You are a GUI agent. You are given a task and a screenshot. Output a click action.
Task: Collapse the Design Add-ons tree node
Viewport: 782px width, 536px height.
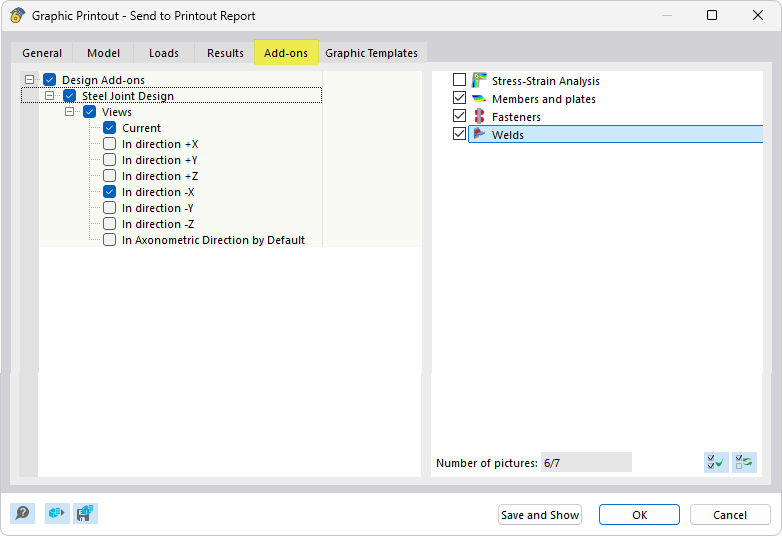pyautogui.click(x=30, y=80)
